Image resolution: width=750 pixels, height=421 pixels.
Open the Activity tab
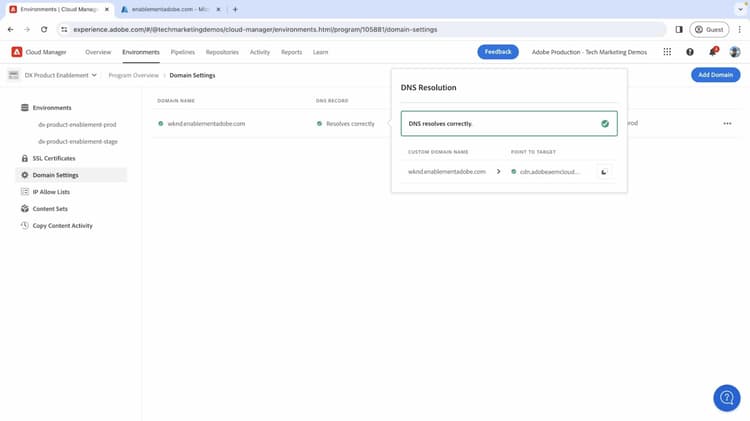pyautogui.click(x=260, y=52)
